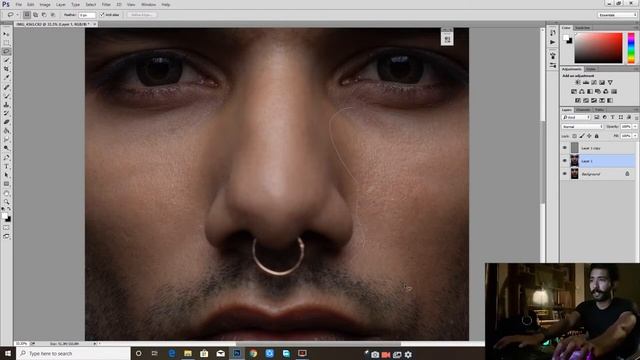
Task: Open Chrome from the taskbar
Action: pos(253,353)
